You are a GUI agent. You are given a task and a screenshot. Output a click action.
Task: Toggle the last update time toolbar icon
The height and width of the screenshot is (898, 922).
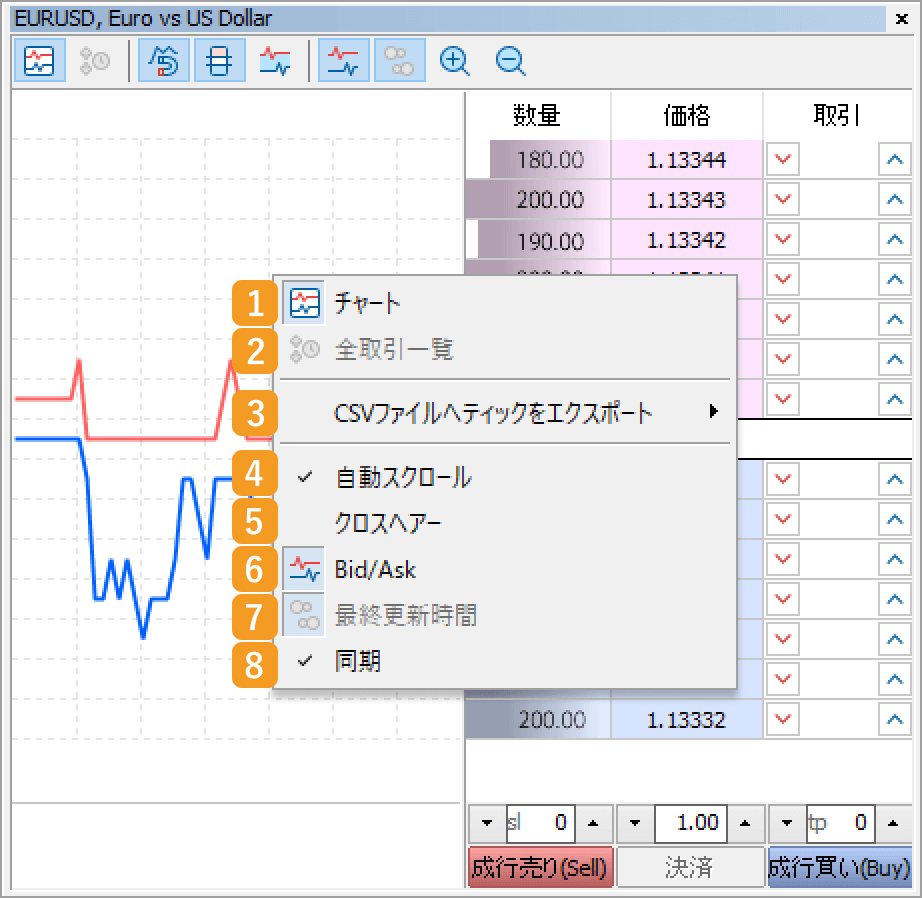coord(400,60)
